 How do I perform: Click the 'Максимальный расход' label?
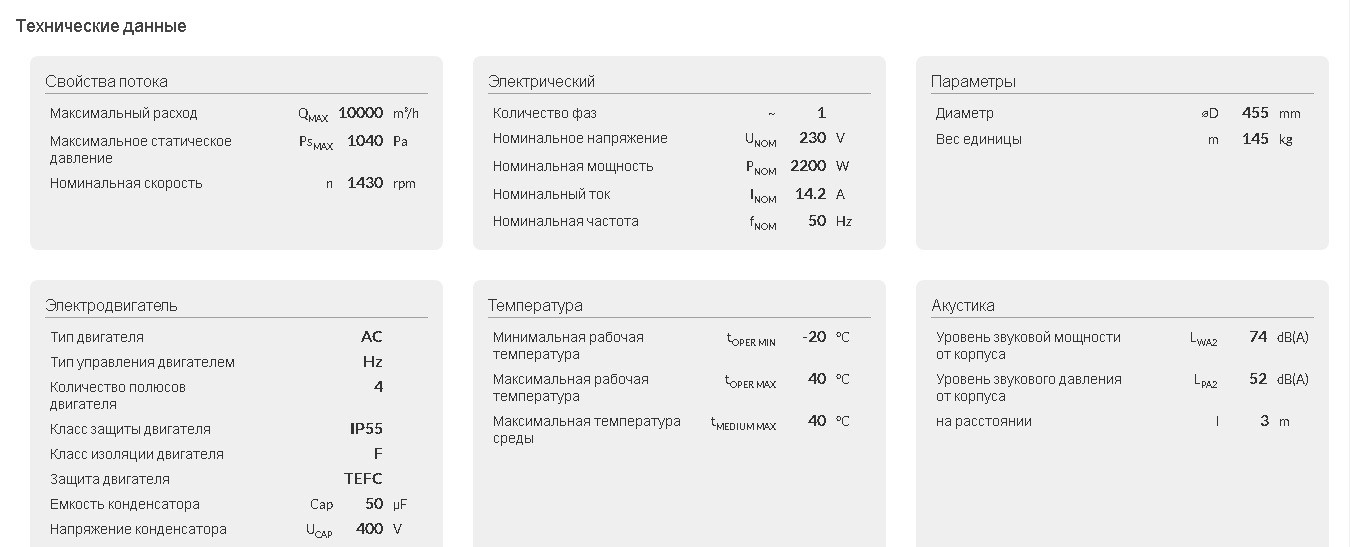click(124, 114)
